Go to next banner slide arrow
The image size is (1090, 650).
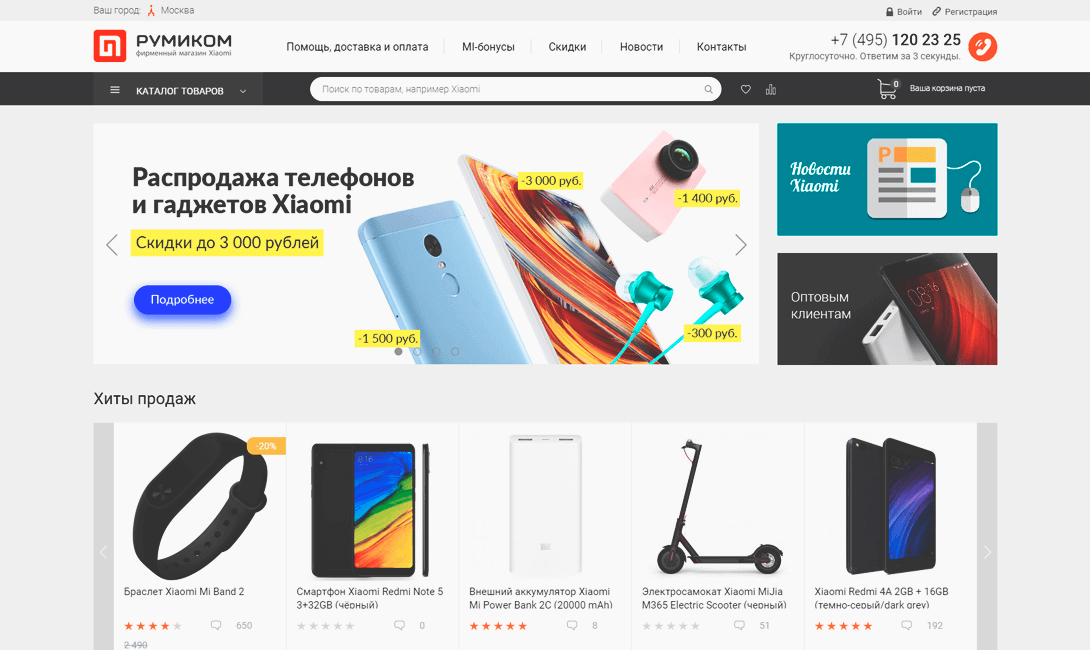coord(740,244)
